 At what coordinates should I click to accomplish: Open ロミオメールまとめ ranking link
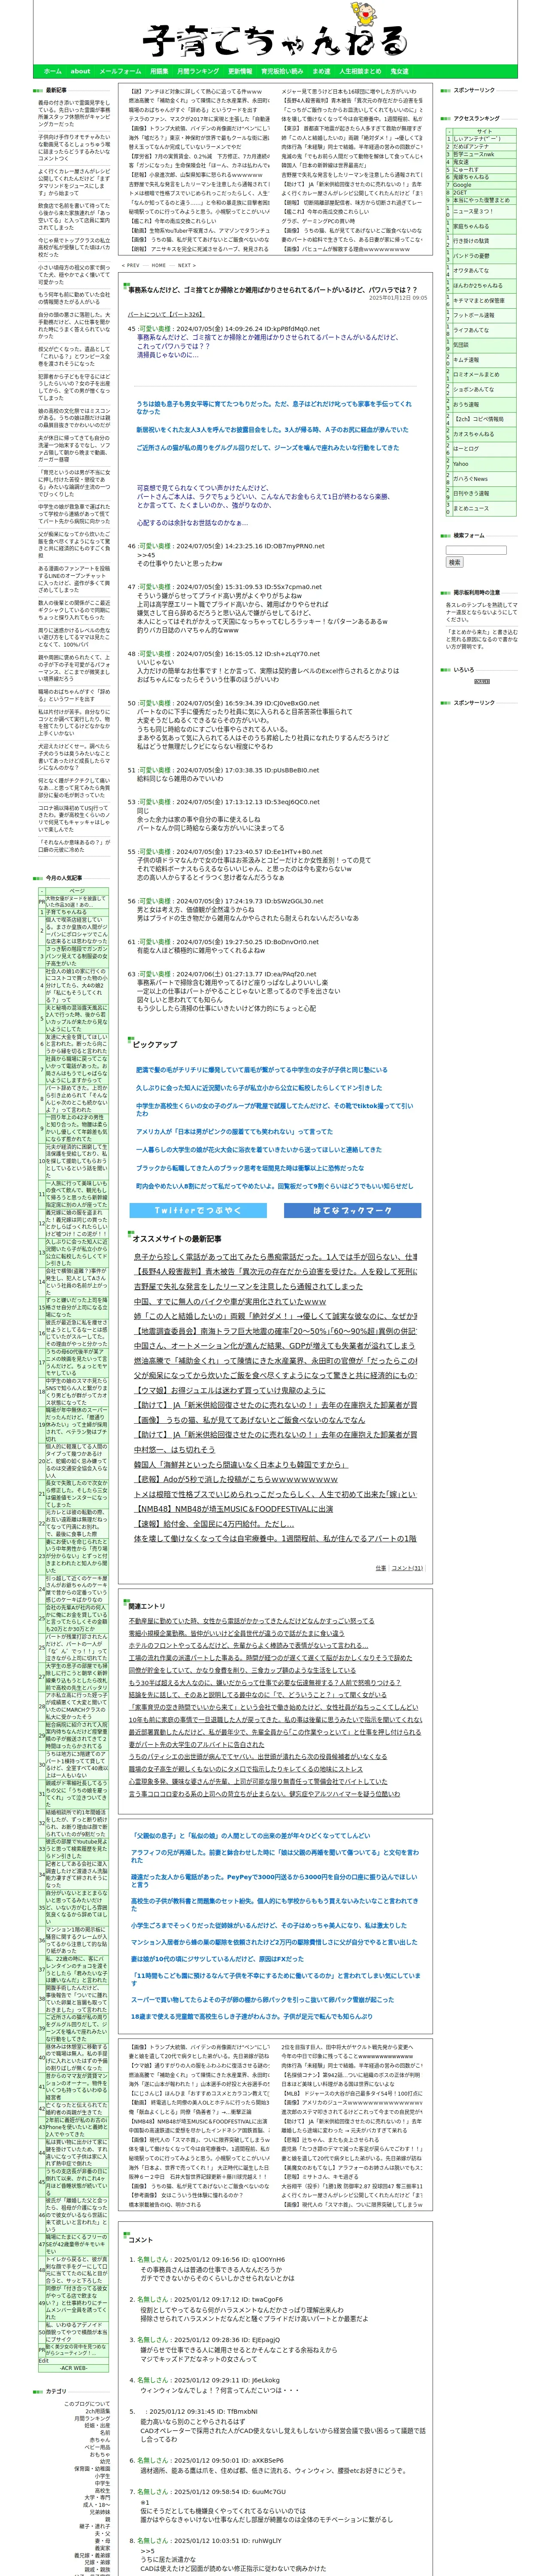pyautogui.click(x=476, y=374)
